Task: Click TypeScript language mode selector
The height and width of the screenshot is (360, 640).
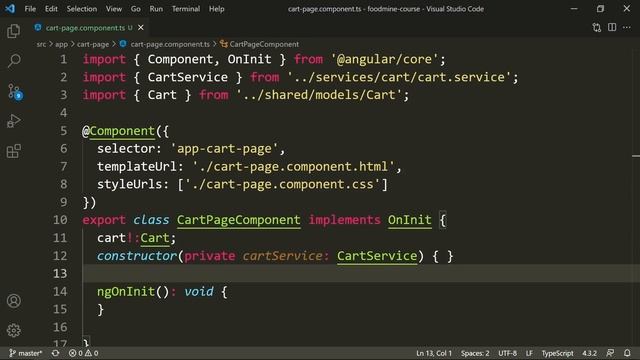Action: (557, 353)
